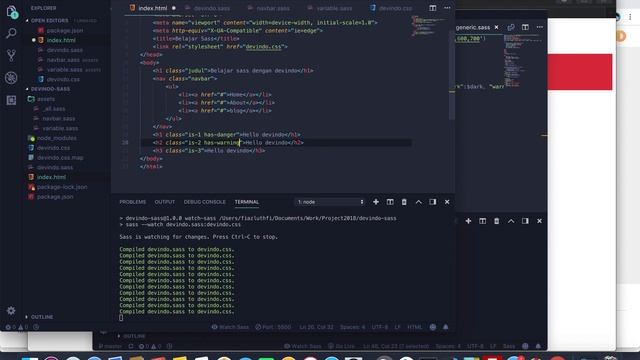Viewport: 640px width, 360px height.
Task: Select the terminal dropdown showing 1: node
Action: point(330,202)
